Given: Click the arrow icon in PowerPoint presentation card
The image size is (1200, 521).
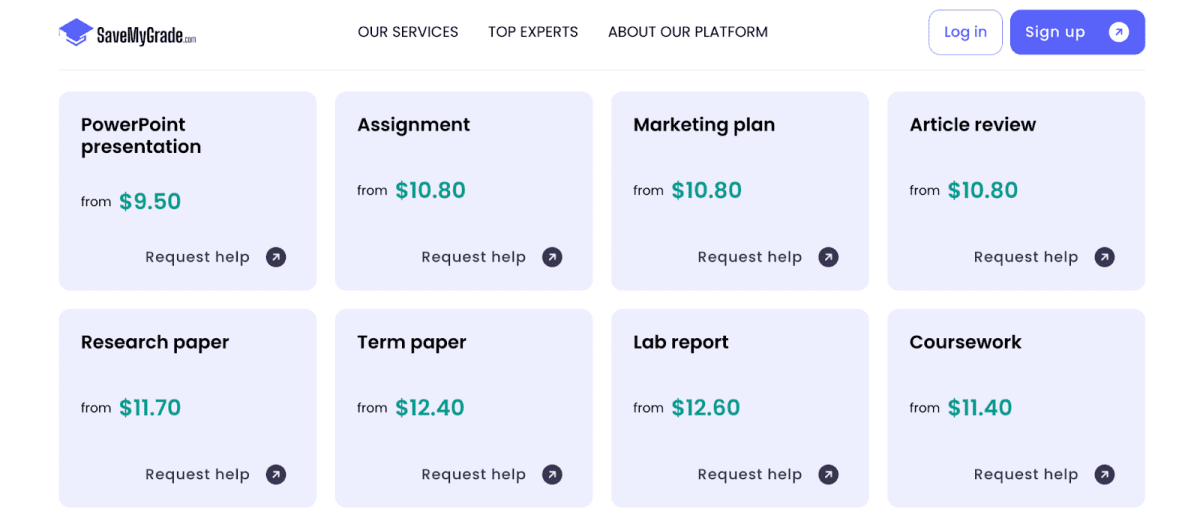Looking at the screenshot, I should 276,257.
